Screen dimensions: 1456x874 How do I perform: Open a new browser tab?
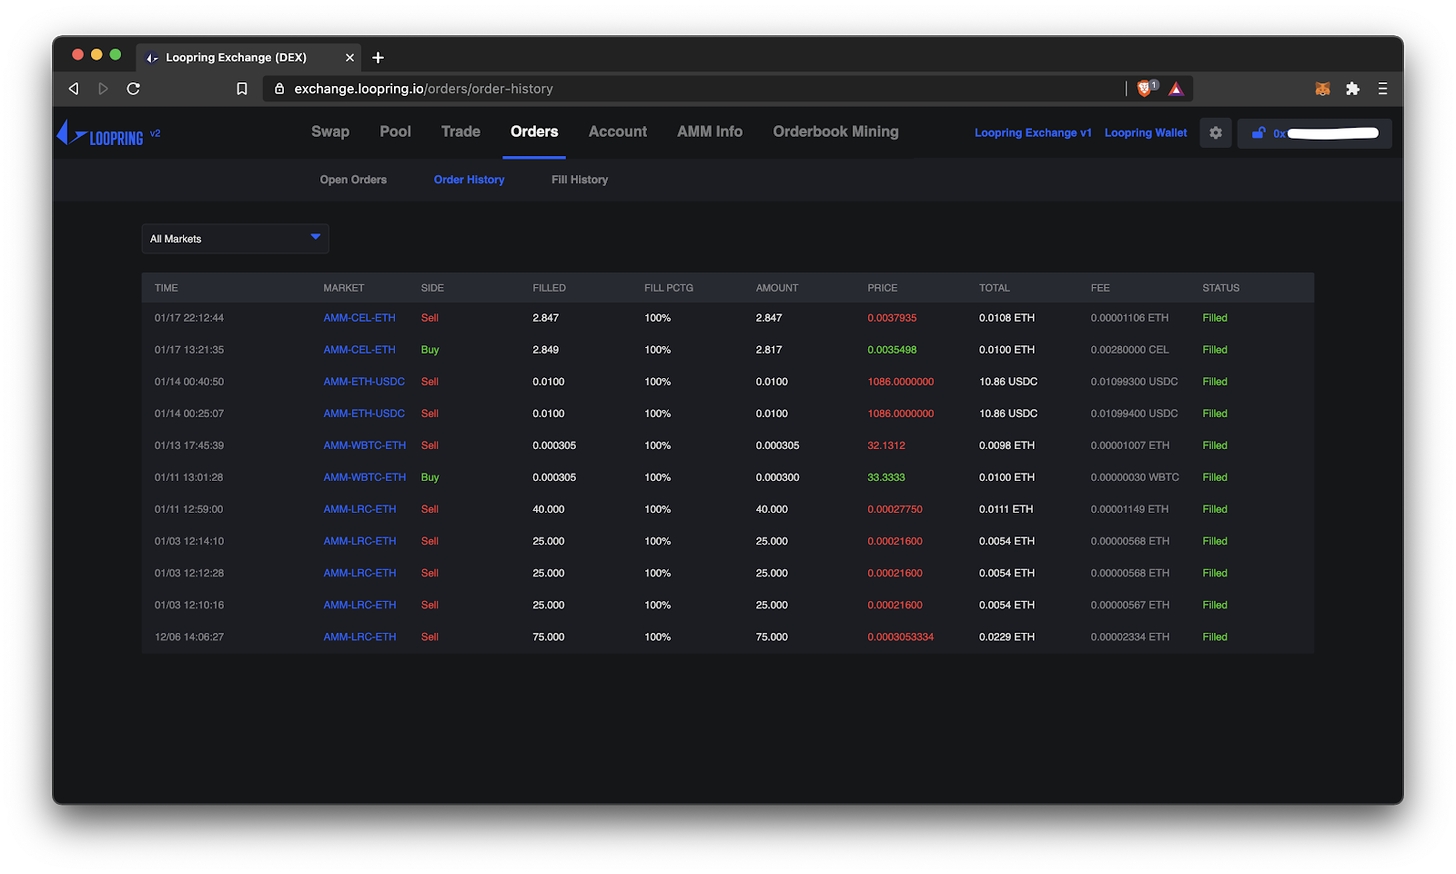coord(378,58)
